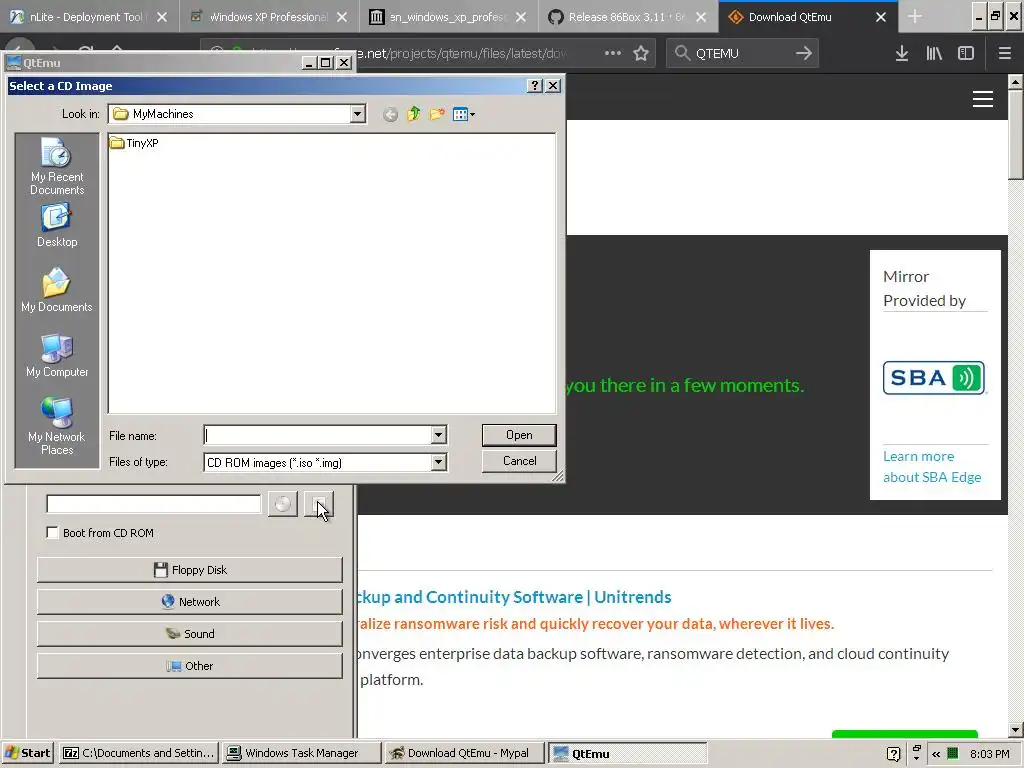Click the 8:03 PM clock
This screenshot has width=1024, height=768.
pyautogui.click(x=989, y=754)
